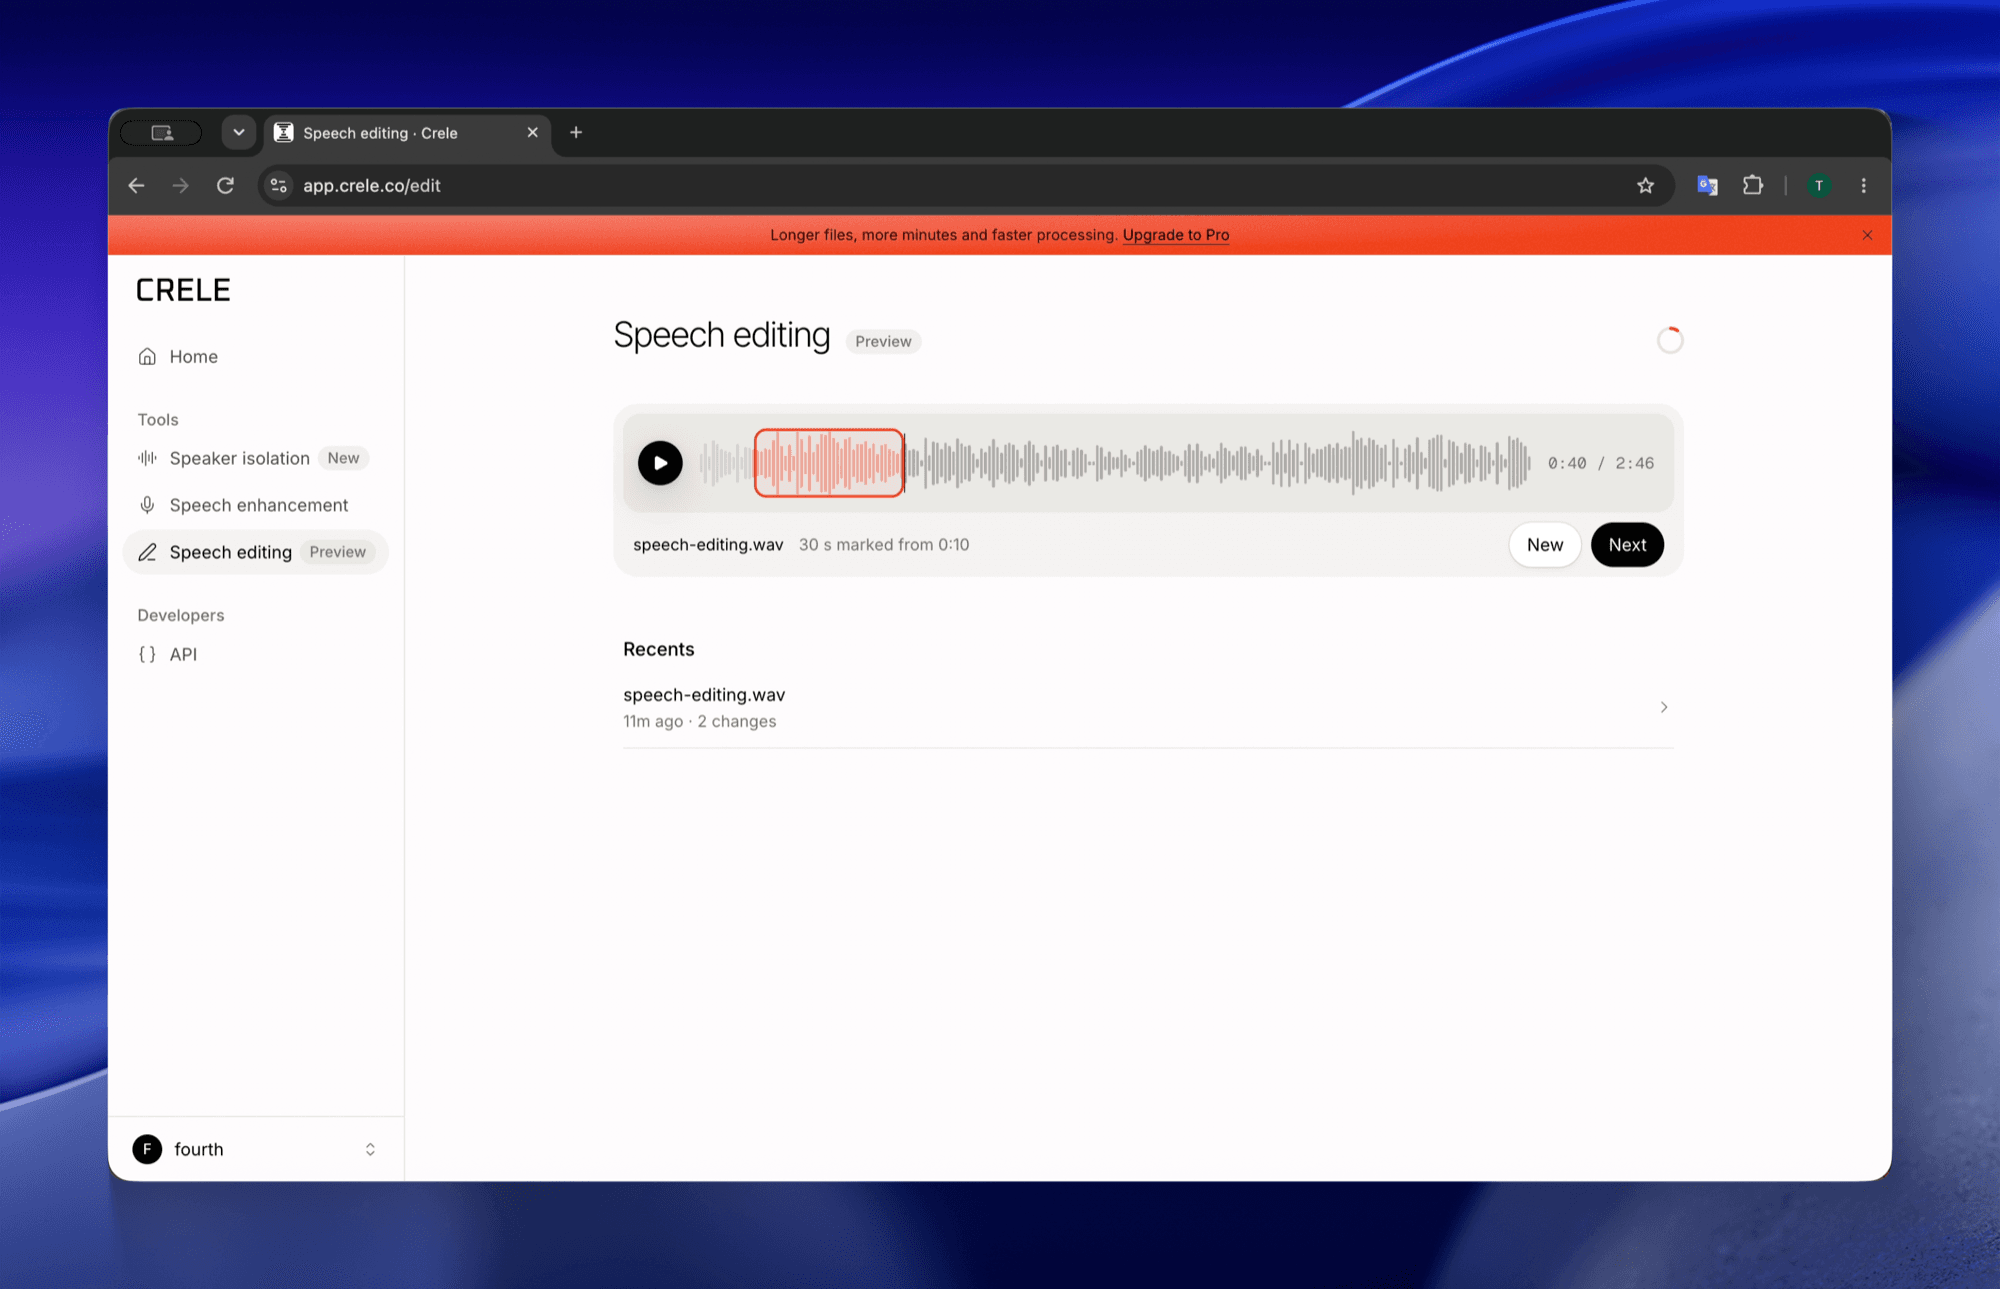
Task: Expand the fourth account switcher
Action: click(x=255, y=1149)
